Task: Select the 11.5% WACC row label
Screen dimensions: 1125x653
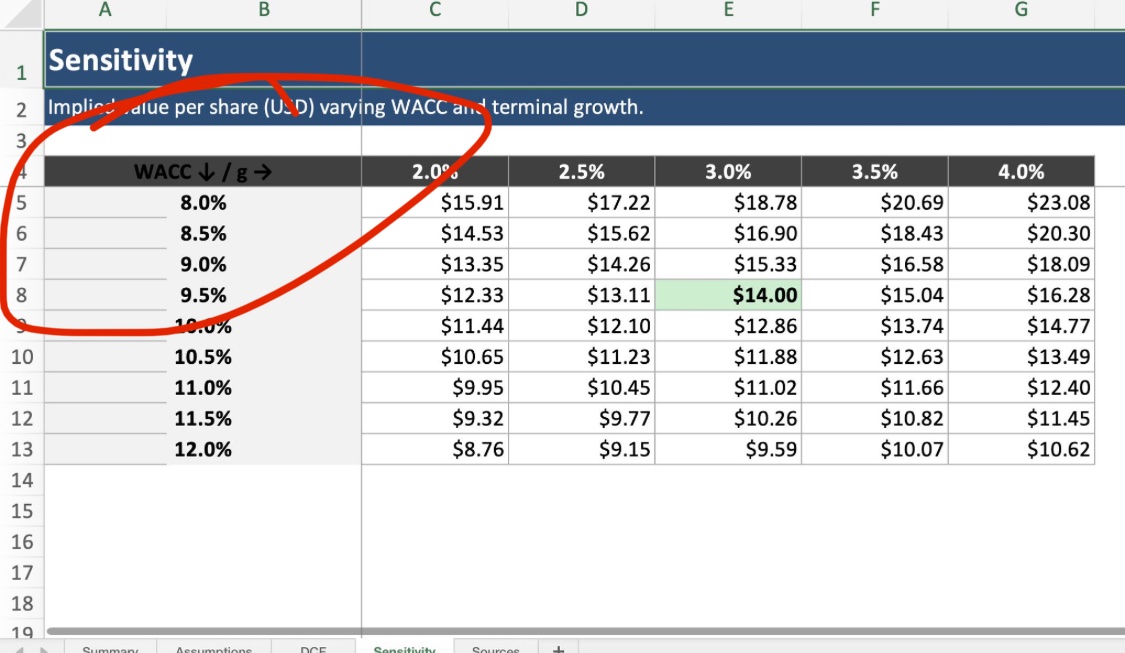Action: point(203,418)
